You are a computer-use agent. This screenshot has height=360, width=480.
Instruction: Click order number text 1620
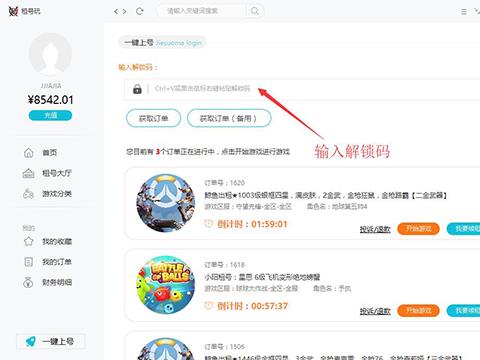coord(225,183)
